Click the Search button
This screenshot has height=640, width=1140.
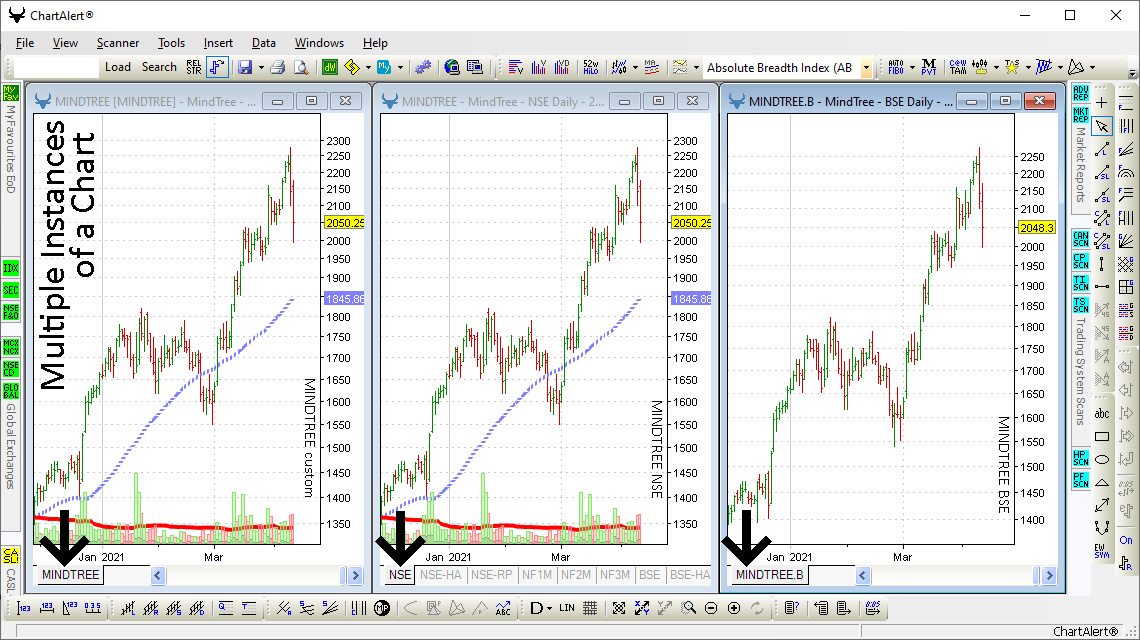(159, 67)
